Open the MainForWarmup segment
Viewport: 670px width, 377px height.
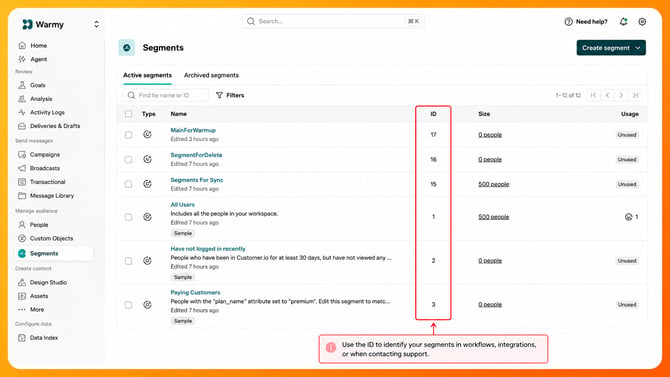[193, 130]
